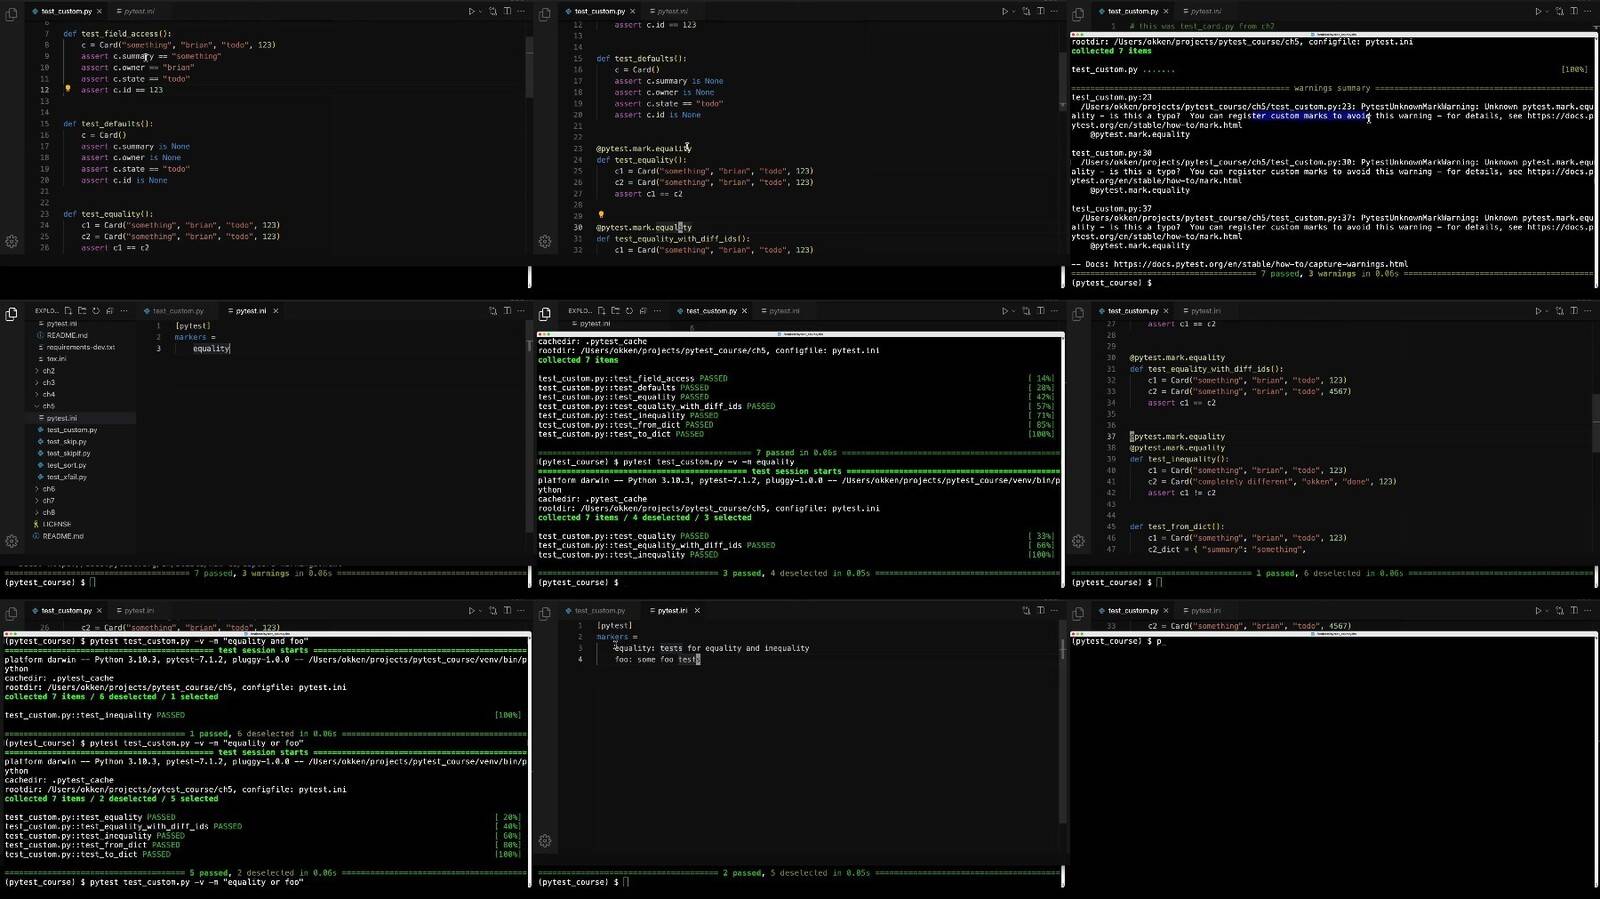This screenshot has height=899, width=1600.
Task: Open Manage gear beside the 'foo: some foo test' editor
Action: coord(545,841)
